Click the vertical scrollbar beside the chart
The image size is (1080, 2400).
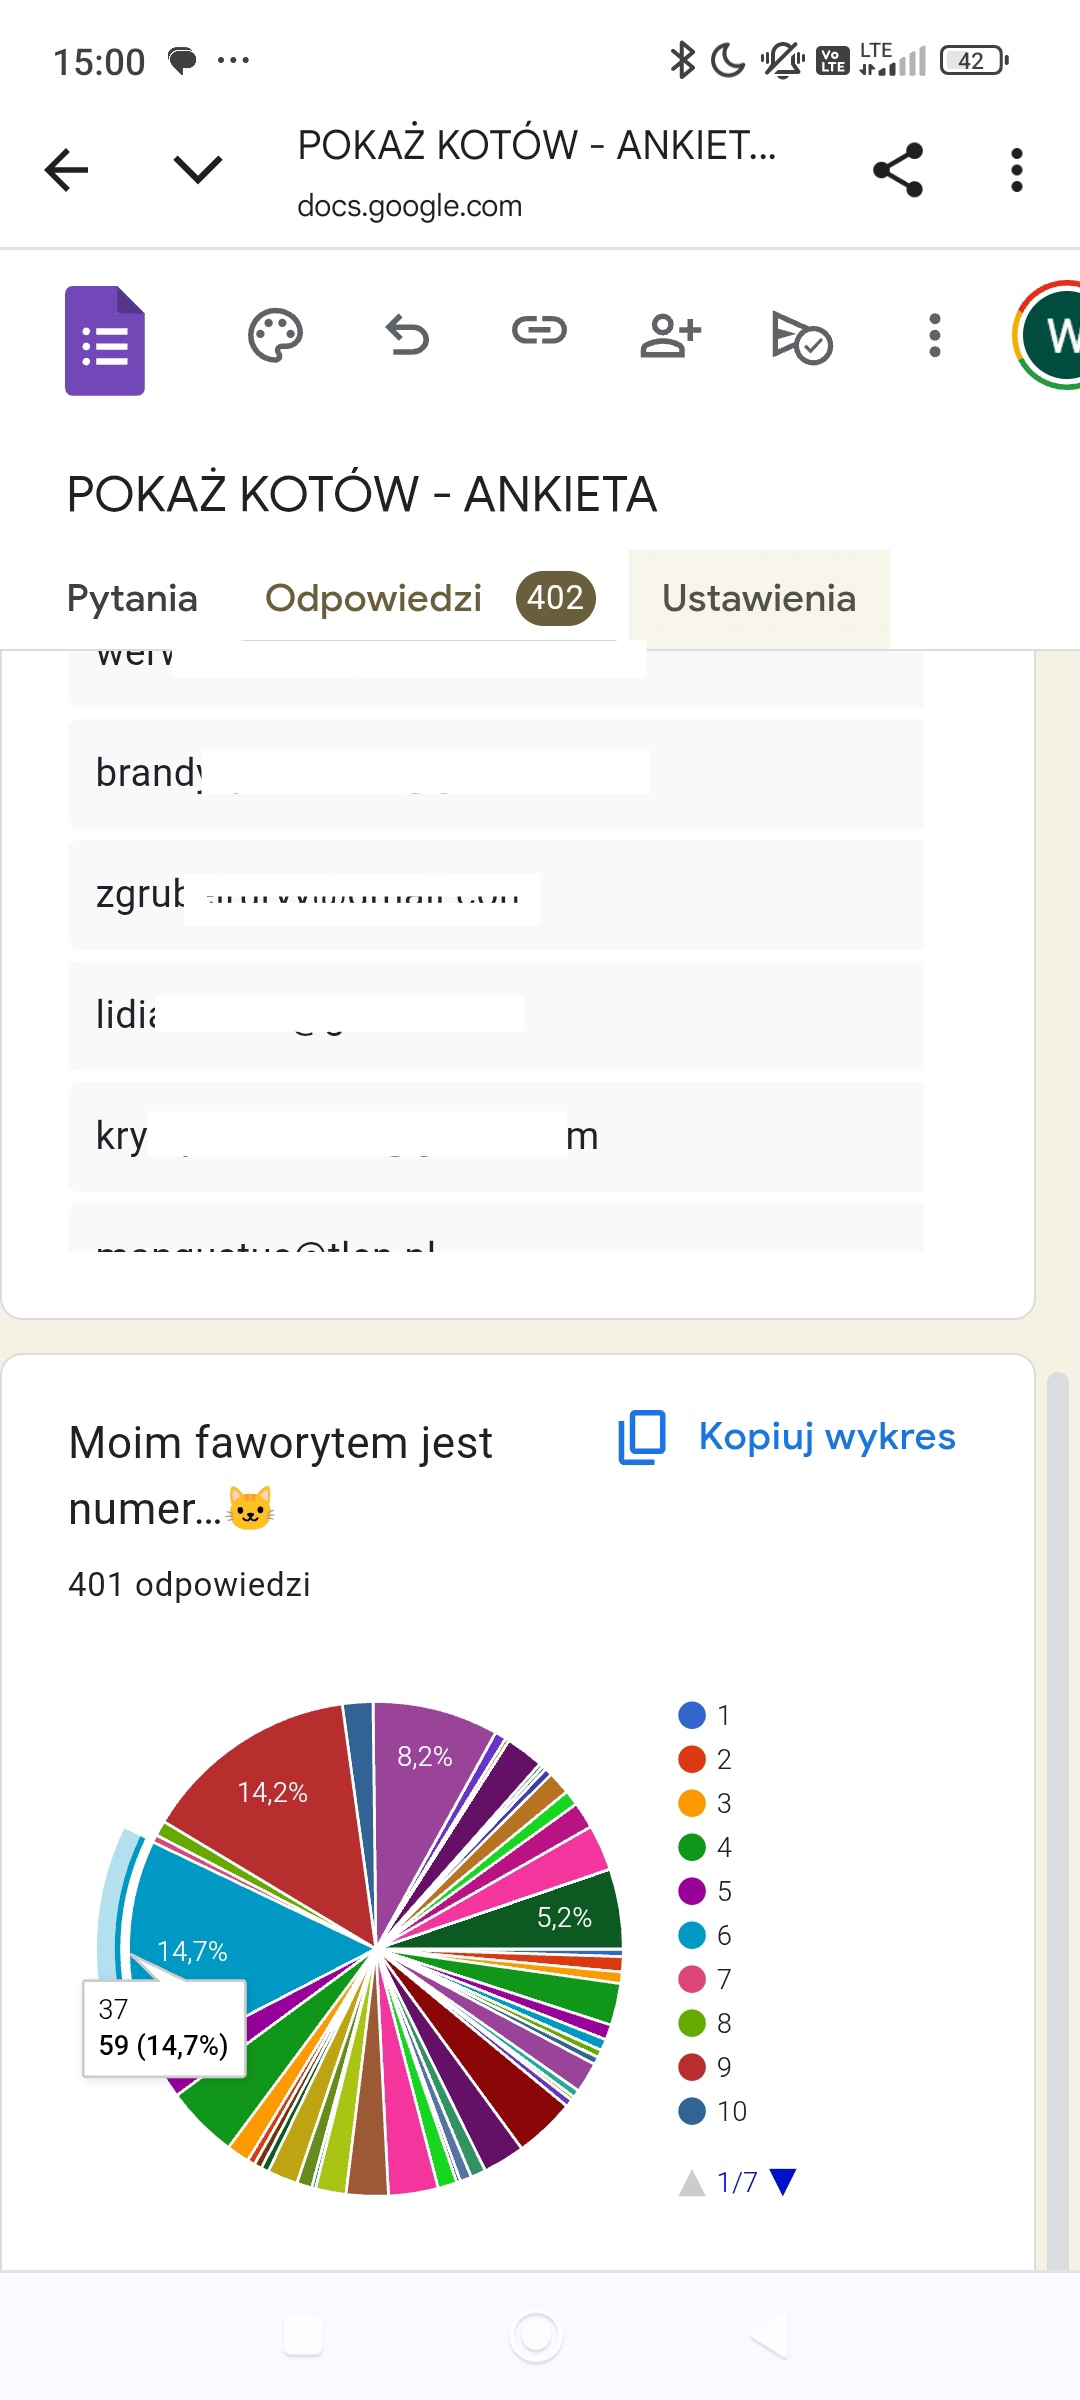1058,1820
